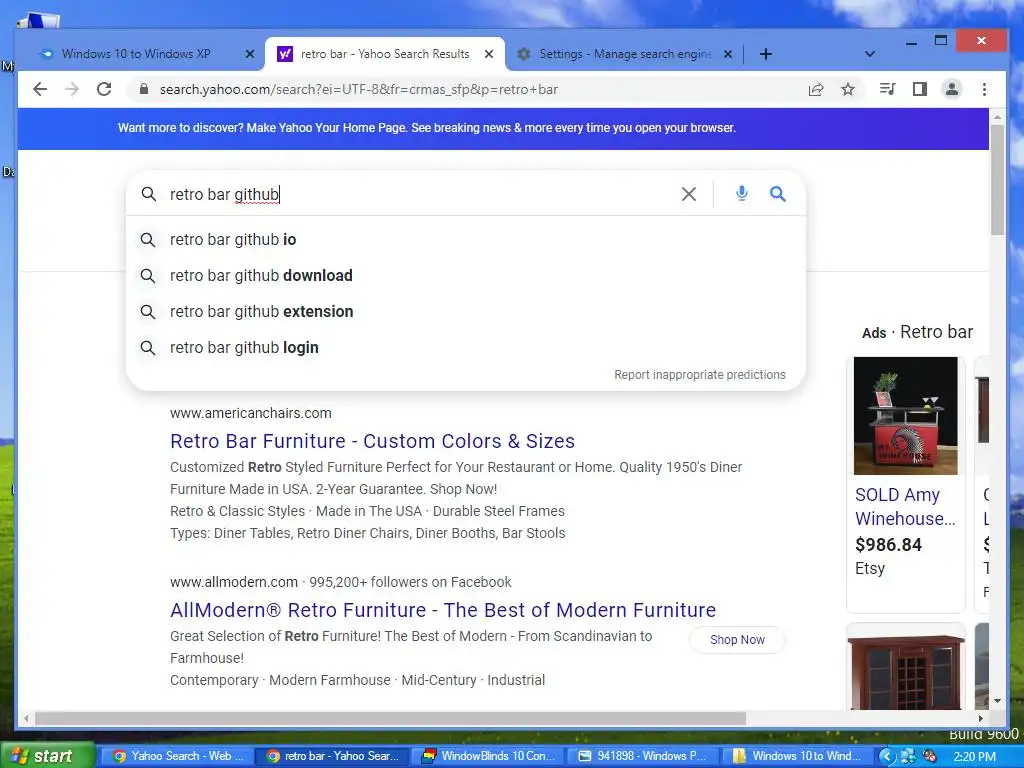Open the SOLD Amy Winehouse... ad title
Viewport: 1024px width, 768px height.
coord(905,507)
